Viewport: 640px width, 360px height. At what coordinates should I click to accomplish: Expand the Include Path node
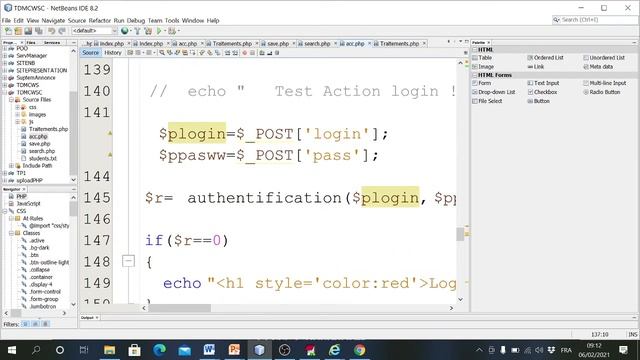tap(11, 166)
